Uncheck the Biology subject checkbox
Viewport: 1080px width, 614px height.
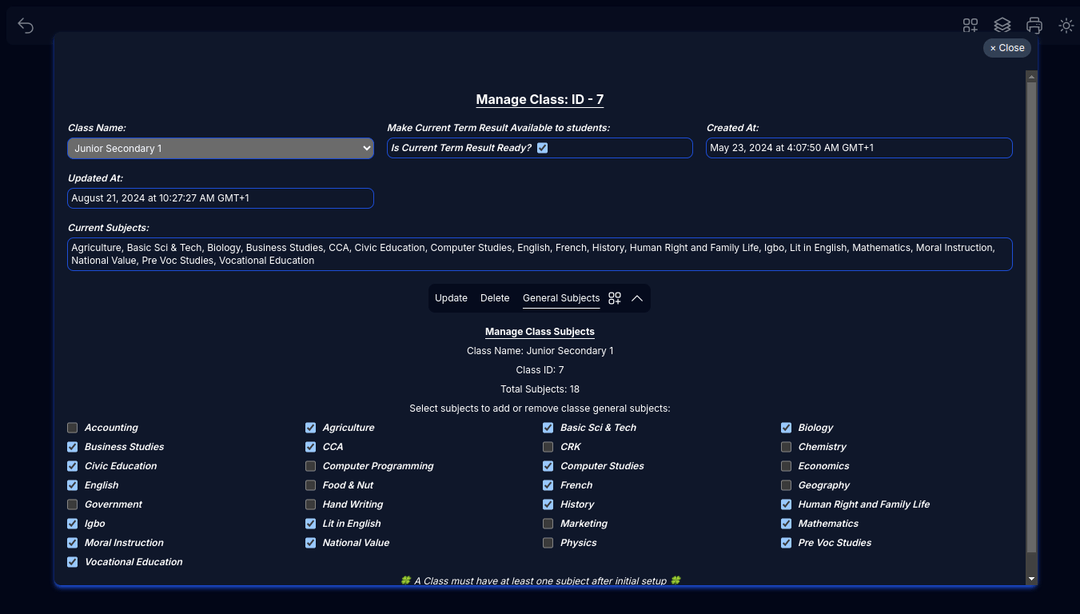click(x=786, y=428)
